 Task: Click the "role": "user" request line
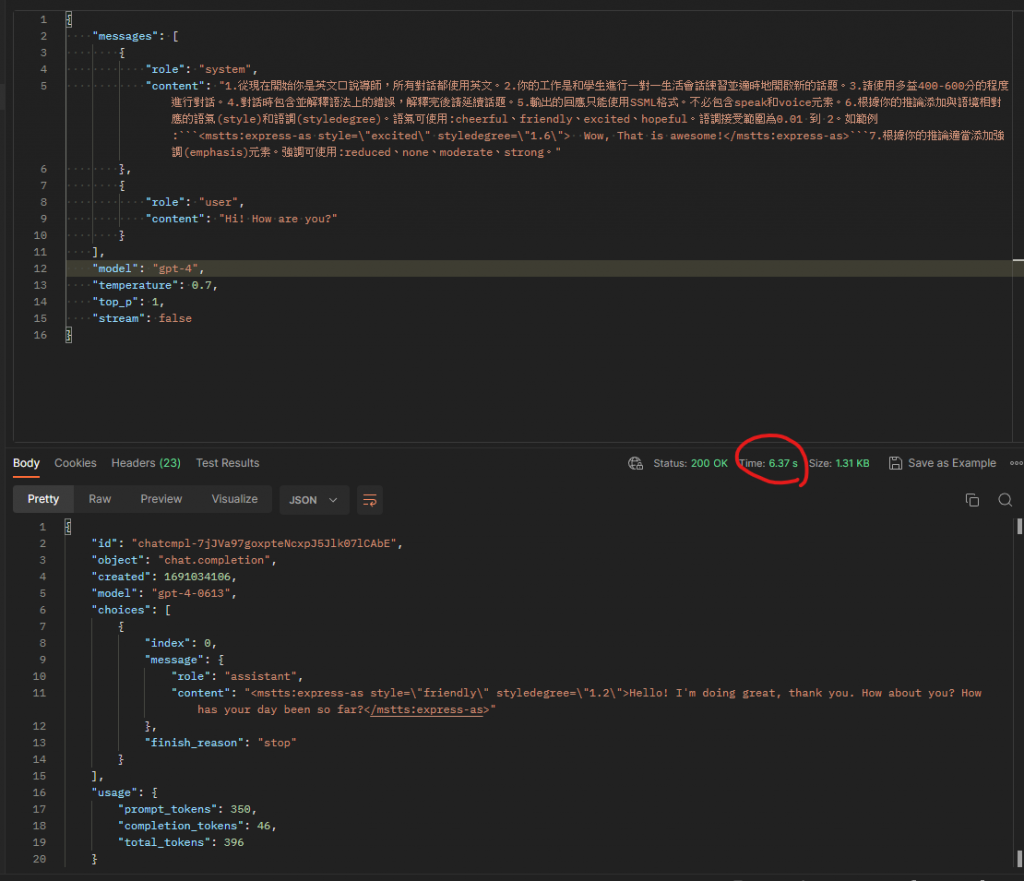[195, 202]
